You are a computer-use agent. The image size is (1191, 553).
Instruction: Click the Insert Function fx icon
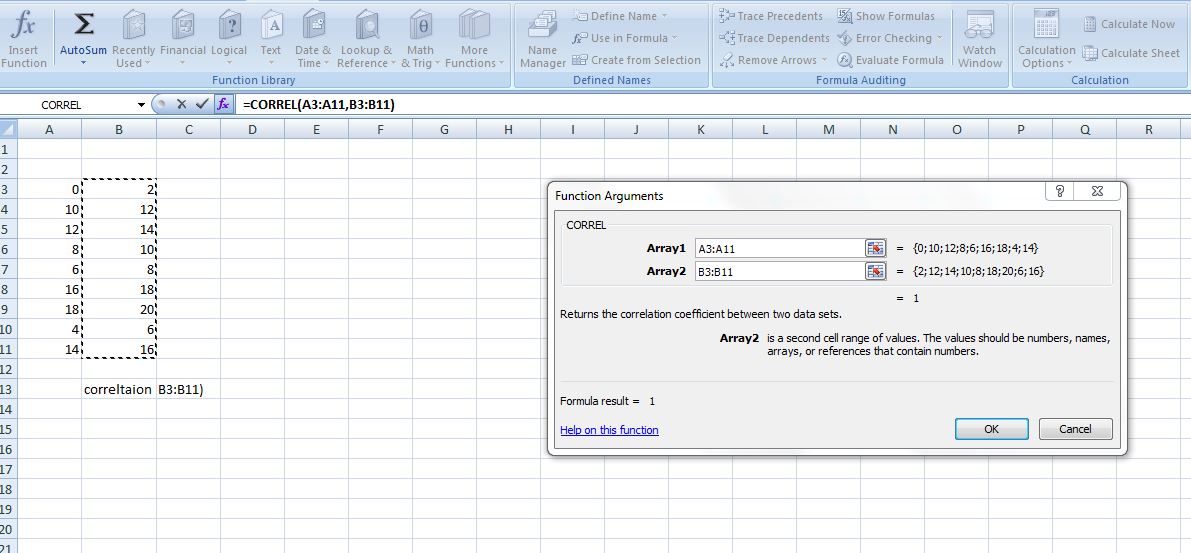click(24, 26)
